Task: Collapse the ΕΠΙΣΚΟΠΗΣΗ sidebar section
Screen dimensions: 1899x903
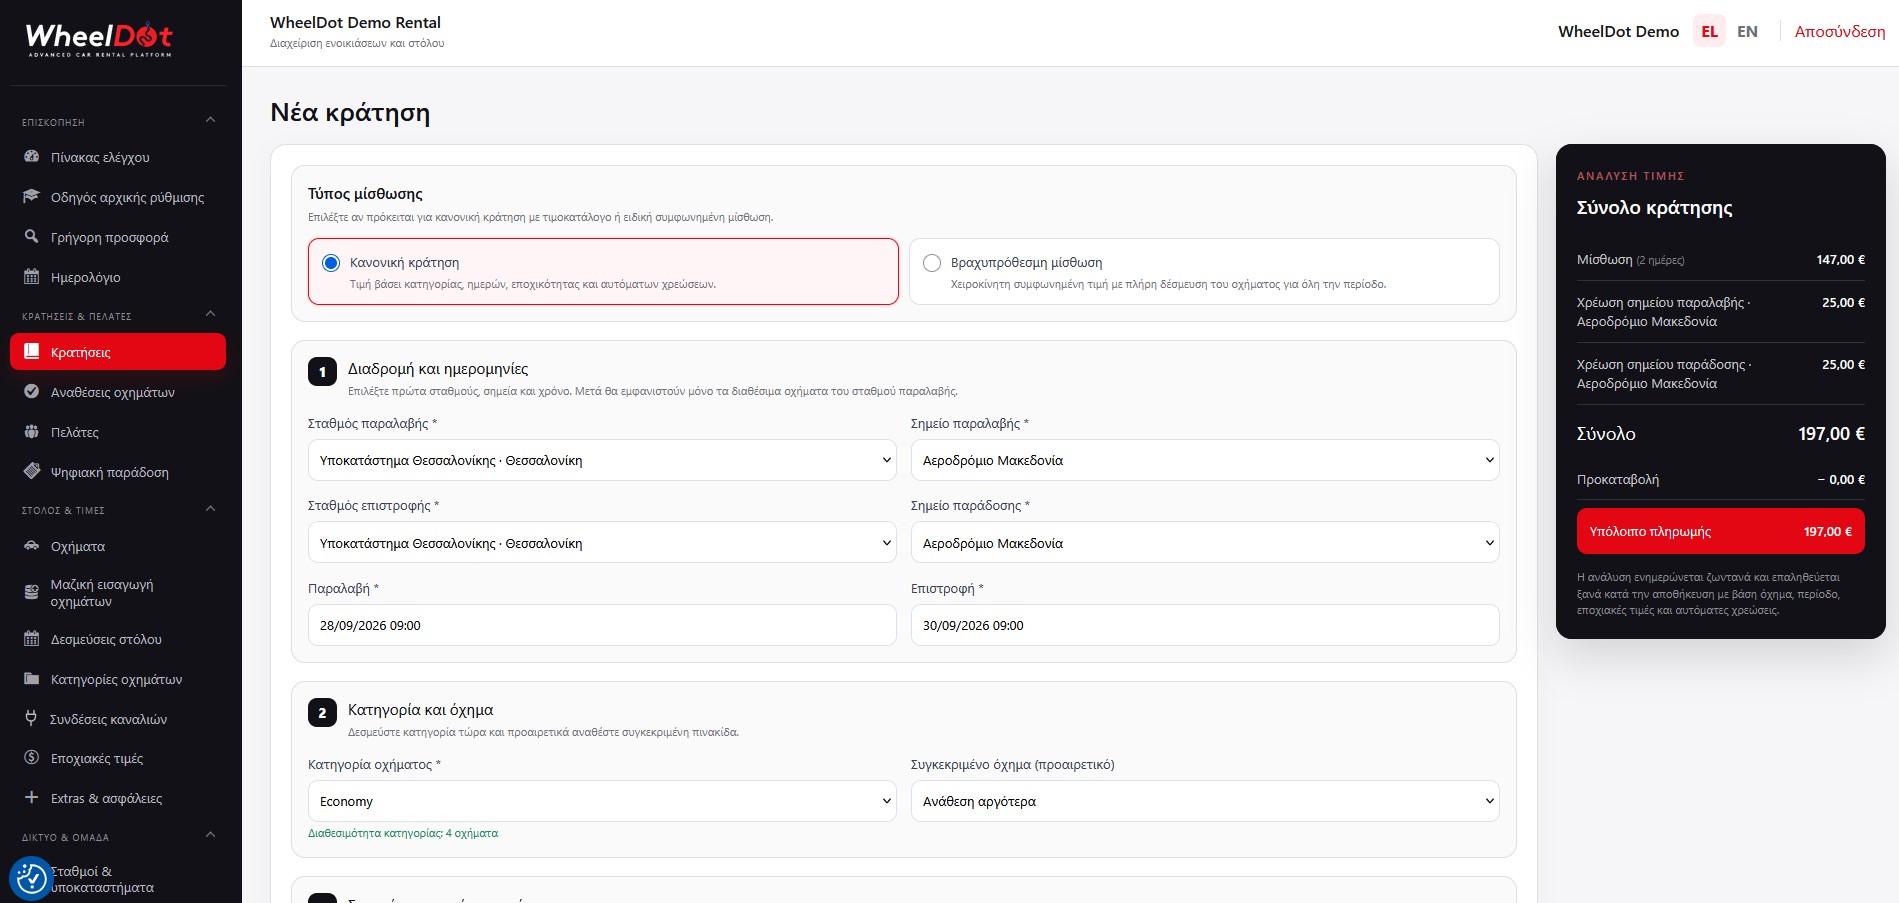Action: [x=210, y=120]
